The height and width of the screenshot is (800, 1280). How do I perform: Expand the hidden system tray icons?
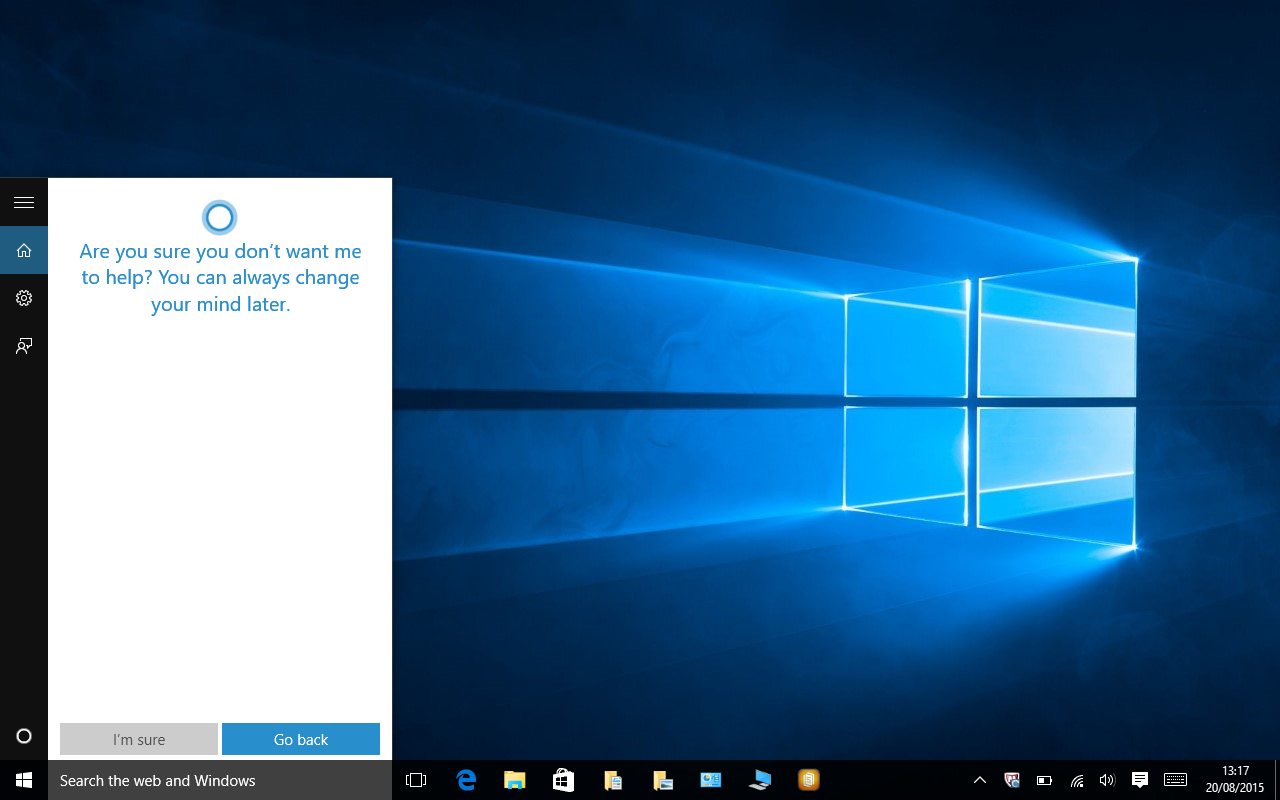(979, 780)
